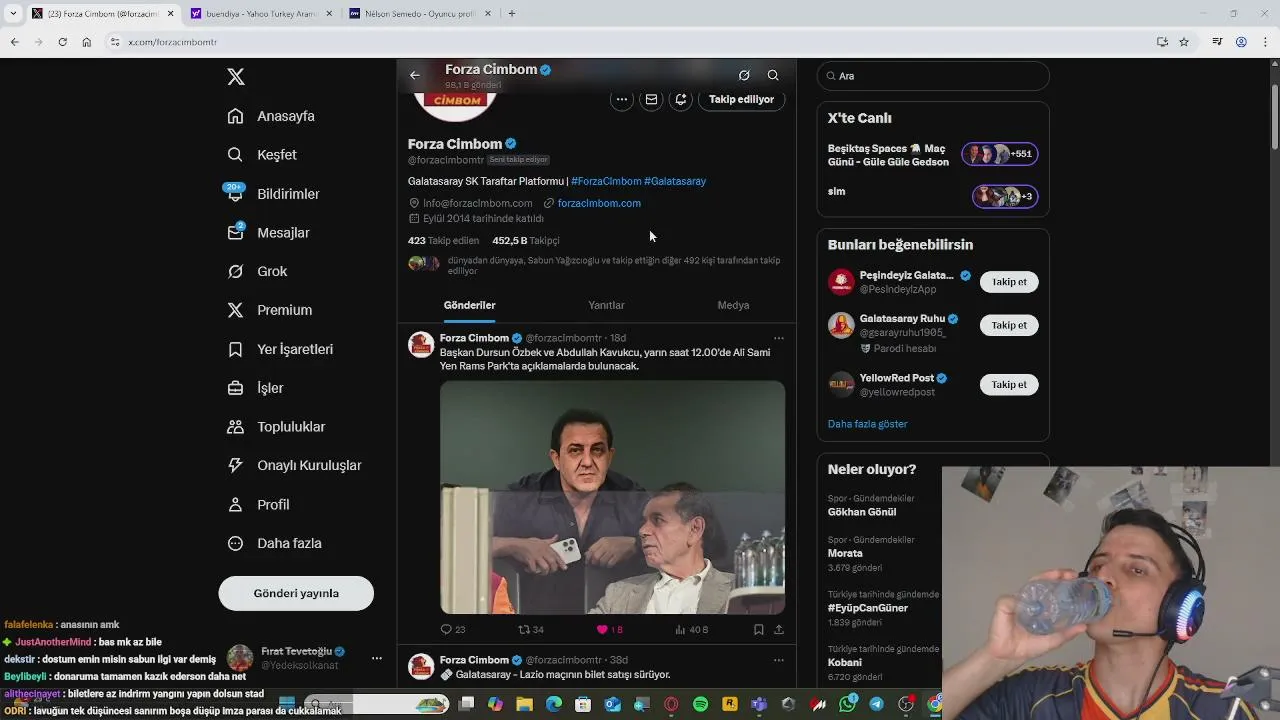Click Grok icon in the profile header
1280x720 pixels.
click(x=744, y=75)
